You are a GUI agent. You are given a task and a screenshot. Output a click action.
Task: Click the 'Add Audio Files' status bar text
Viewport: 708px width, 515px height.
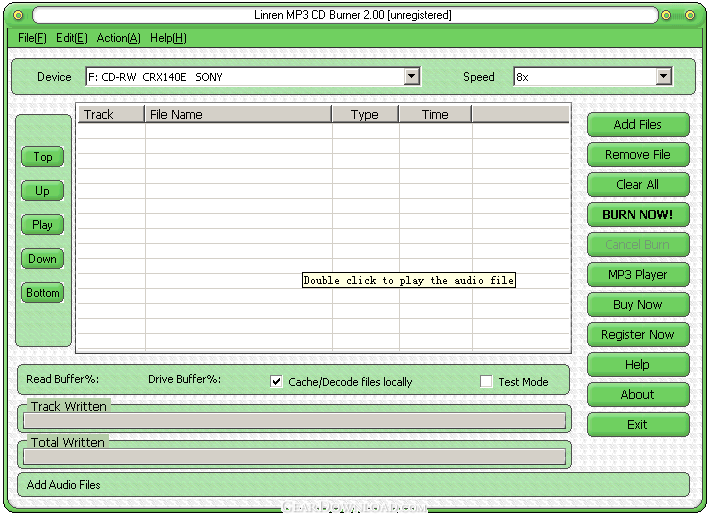tap(64, 485)
